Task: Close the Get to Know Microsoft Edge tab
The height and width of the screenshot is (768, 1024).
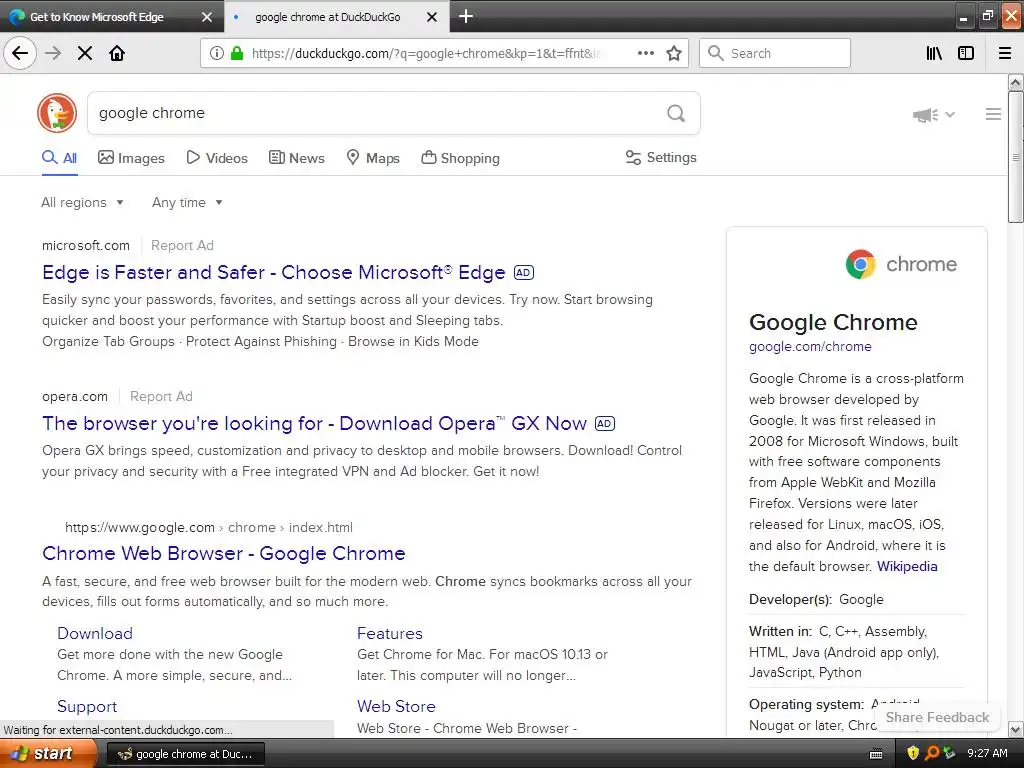Action: tap(206, 17)
